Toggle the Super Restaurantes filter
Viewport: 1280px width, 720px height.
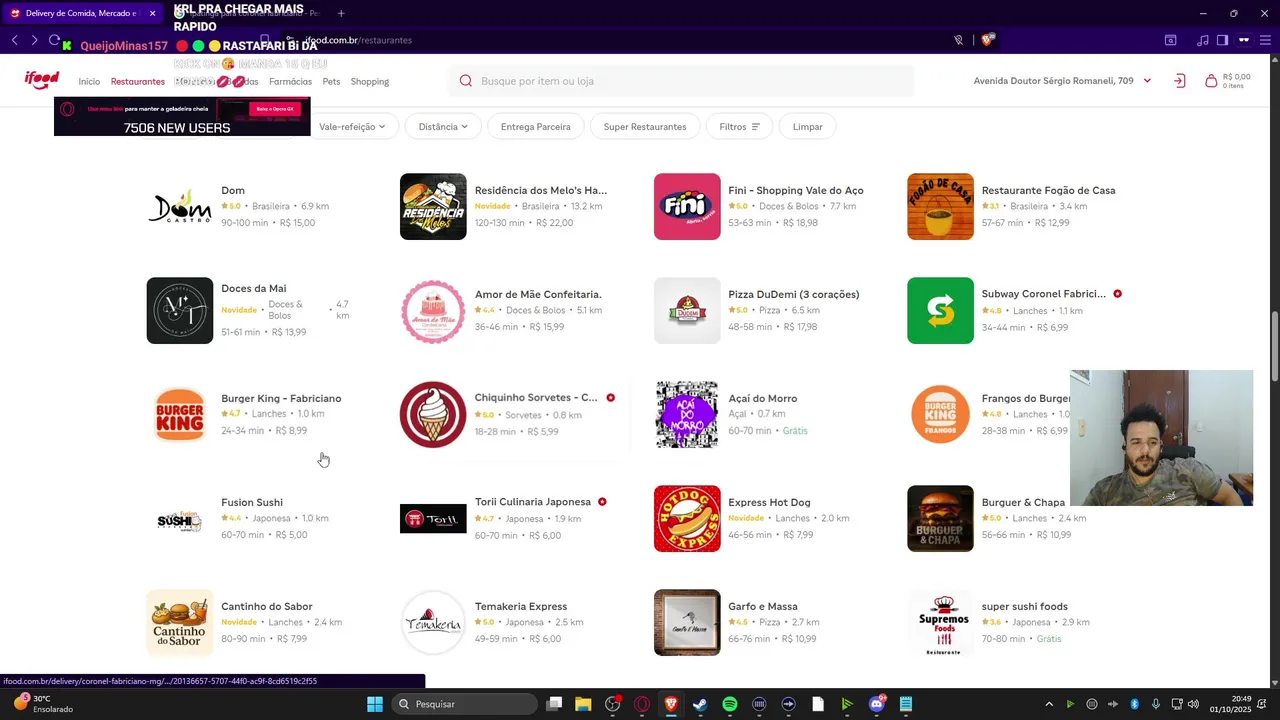click(x=645, y=127)
